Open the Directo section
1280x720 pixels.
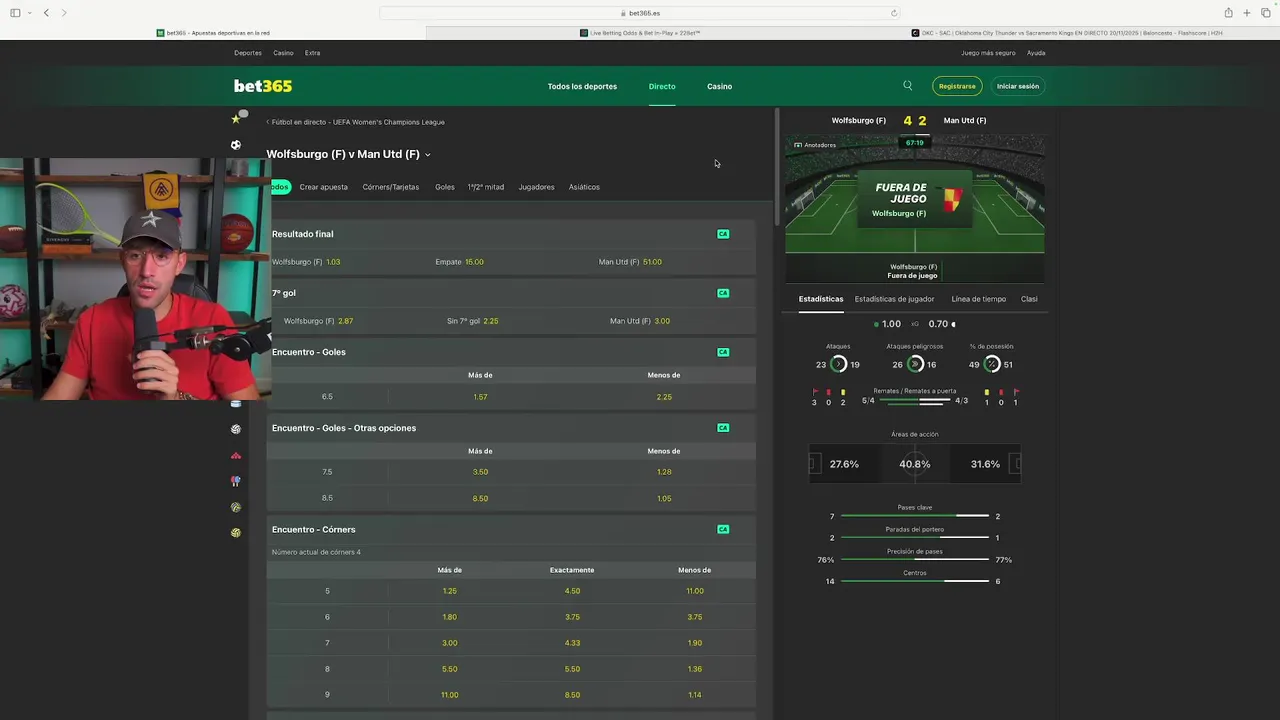tap(662, 86)
